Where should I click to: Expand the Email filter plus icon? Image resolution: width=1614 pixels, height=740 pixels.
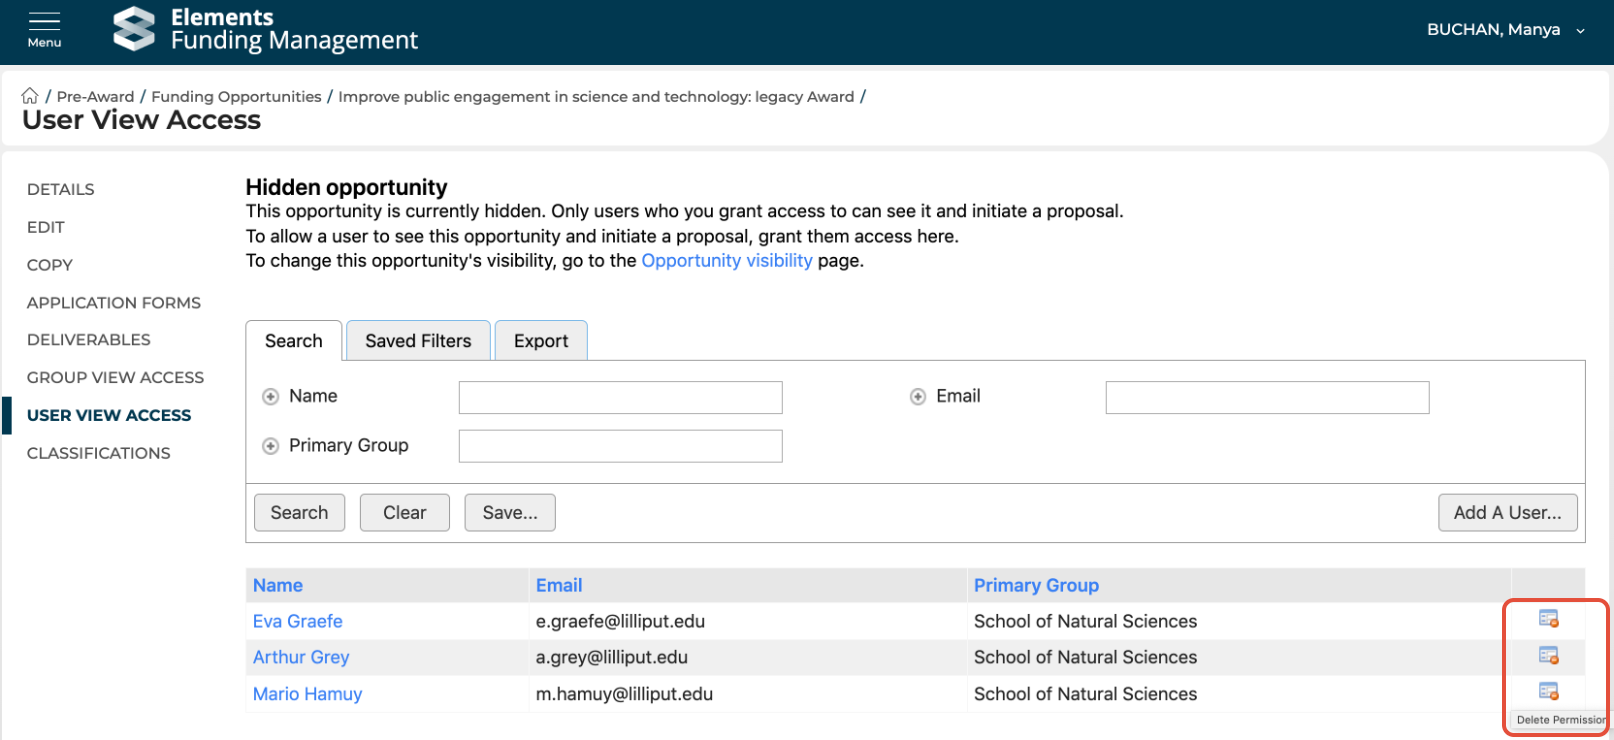coord(918,397)
